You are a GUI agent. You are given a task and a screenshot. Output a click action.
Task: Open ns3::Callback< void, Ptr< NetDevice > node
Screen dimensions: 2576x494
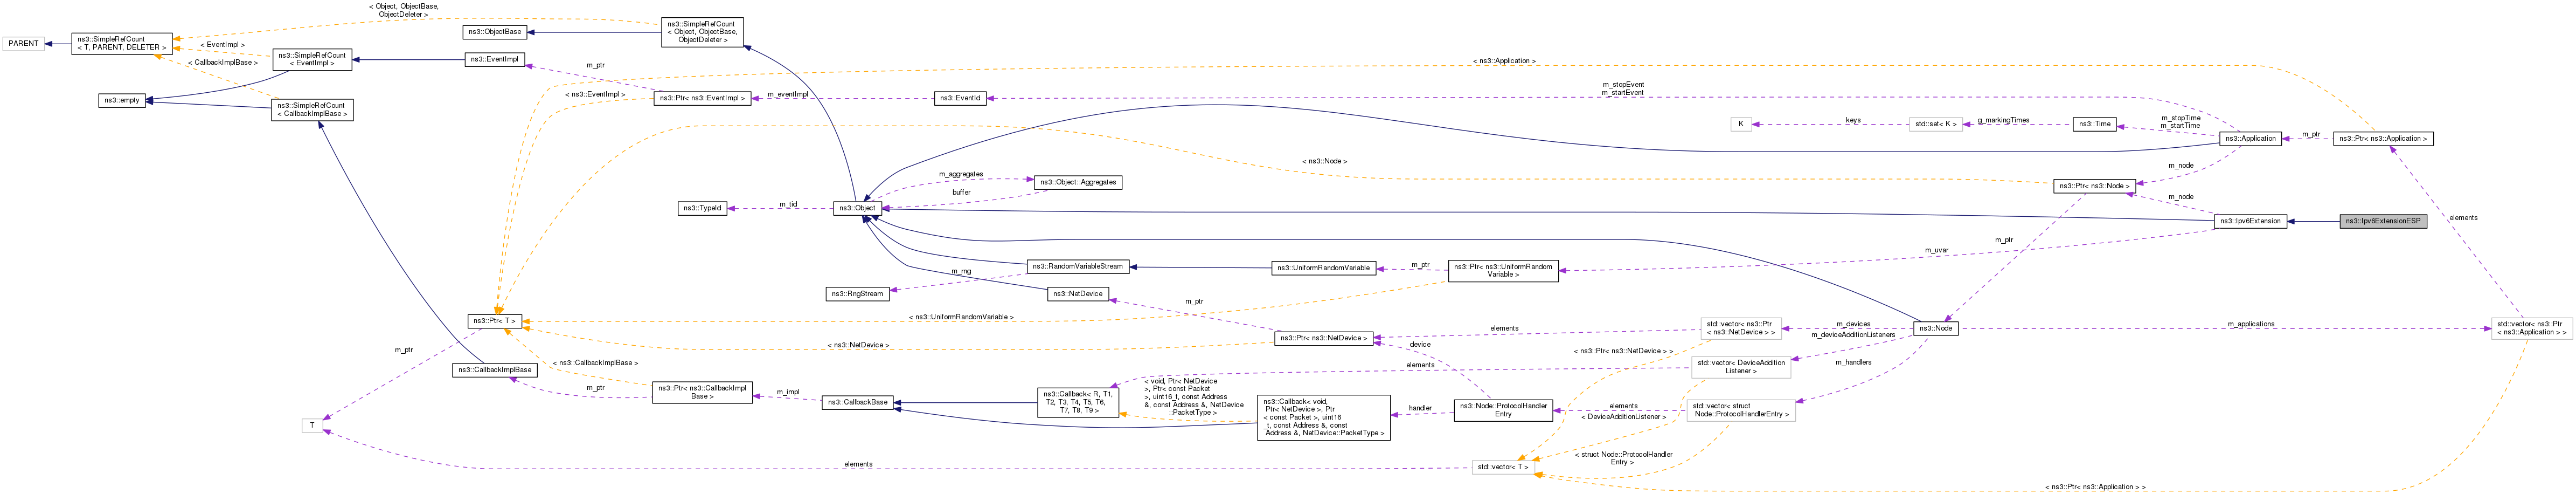point(1323,417)
